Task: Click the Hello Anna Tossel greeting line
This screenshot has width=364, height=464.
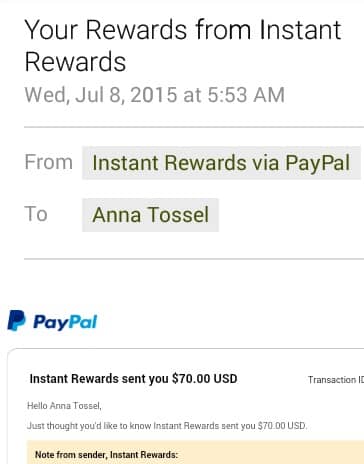Action: (x=64, y=406)
